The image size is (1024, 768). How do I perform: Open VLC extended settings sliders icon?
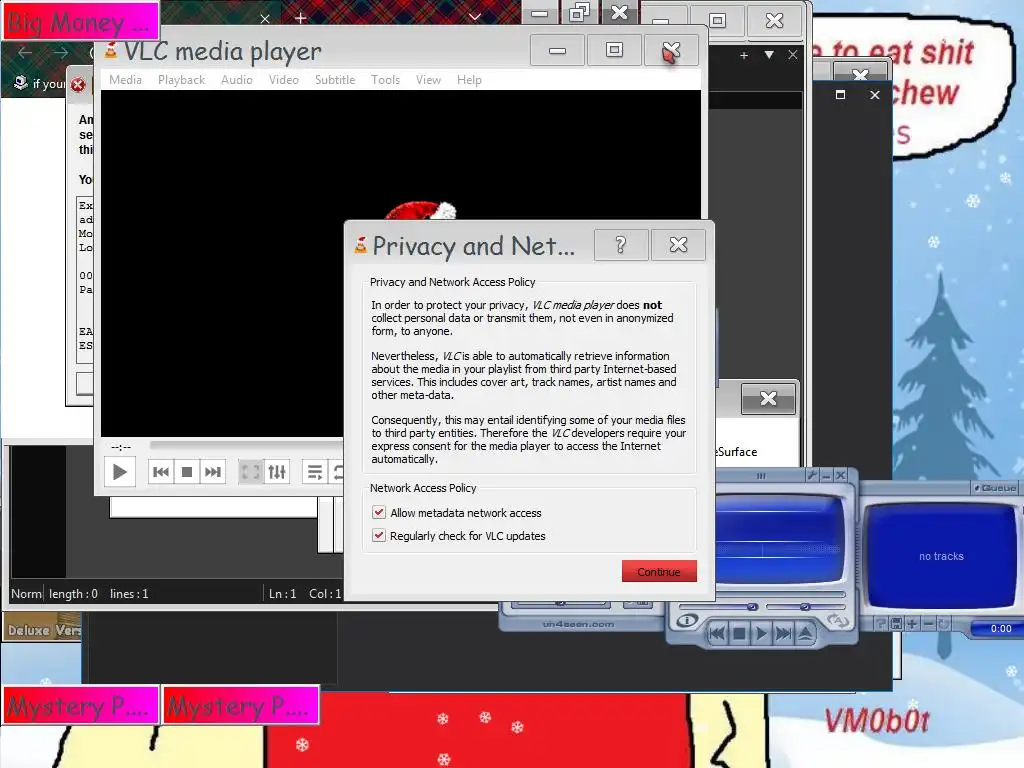point(277,472)
